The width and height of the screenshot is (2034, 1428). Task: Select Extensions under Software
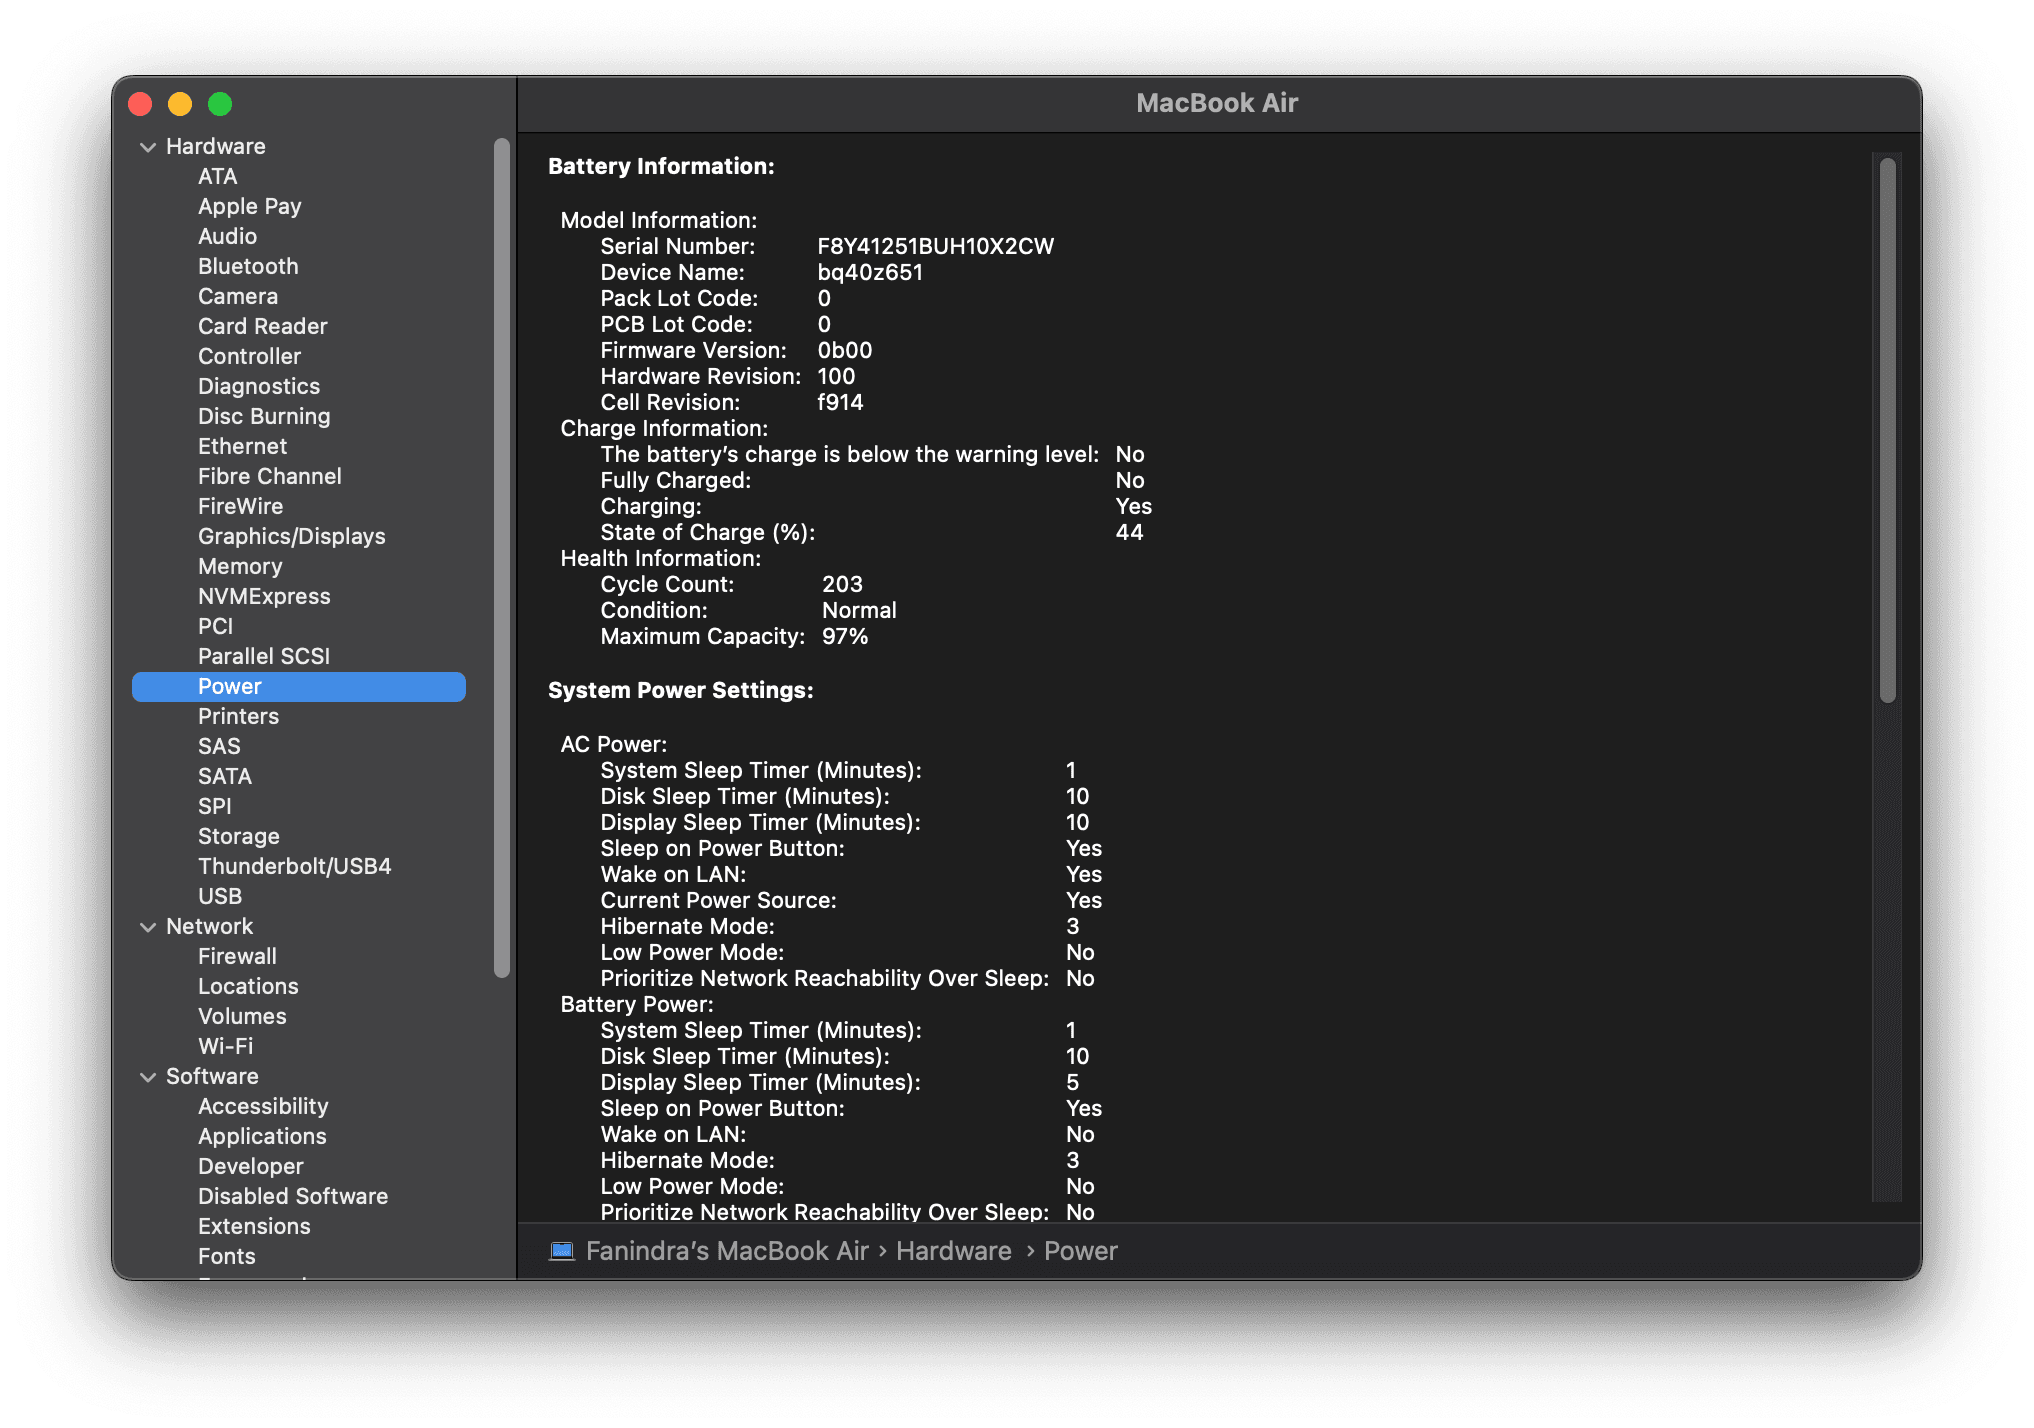(254, 1226)
